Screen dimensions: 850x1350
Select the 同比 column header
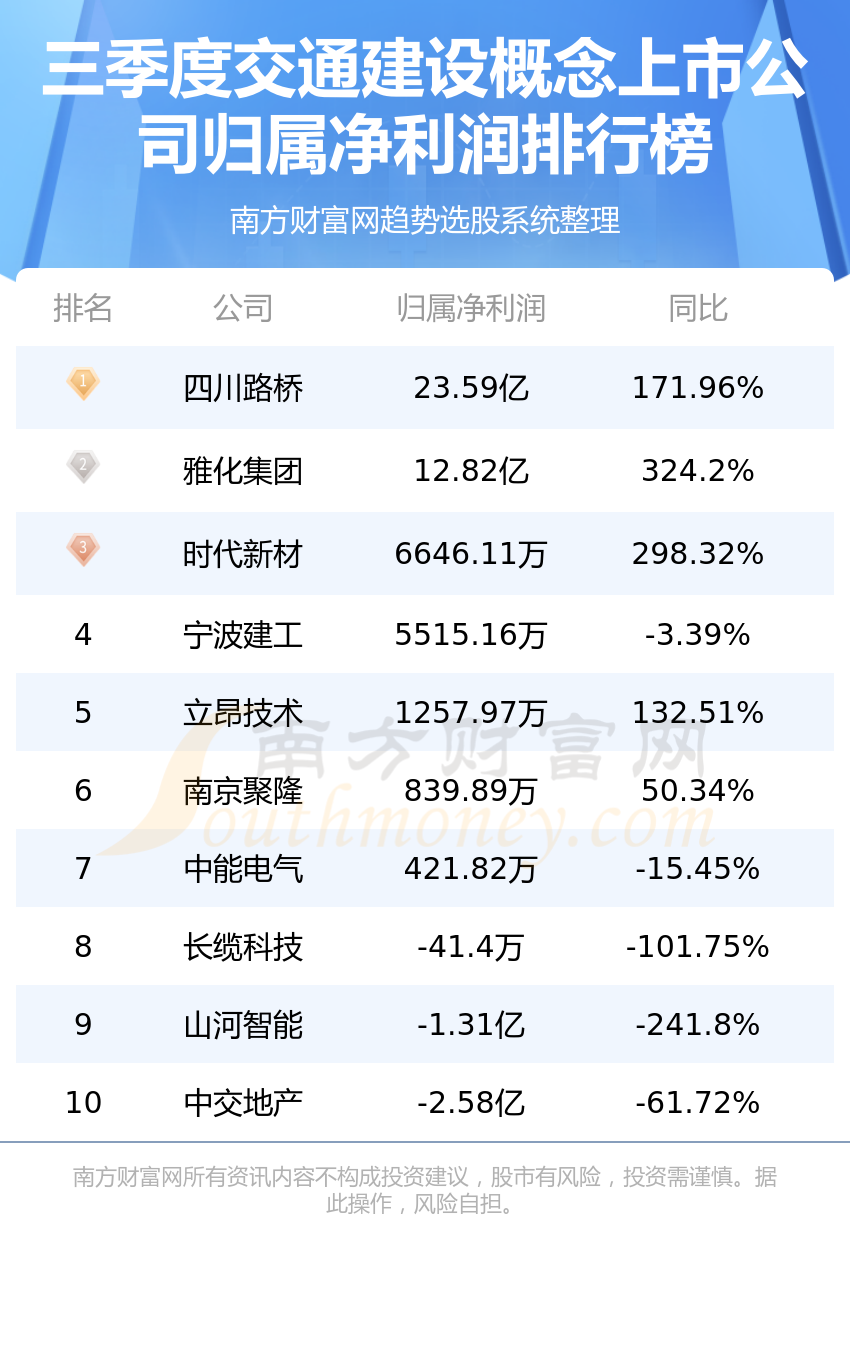(698, 308)
